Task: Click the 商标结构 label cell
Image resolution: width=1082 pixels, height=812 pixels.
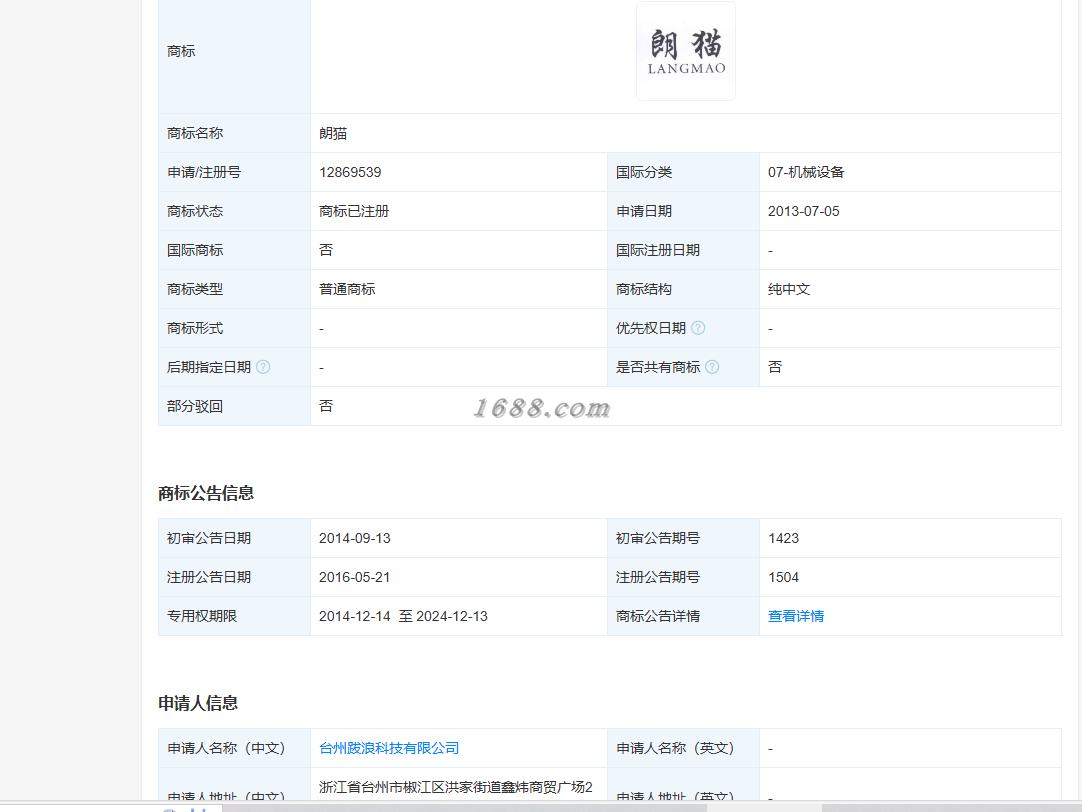Action: click(x=683, y=289)
